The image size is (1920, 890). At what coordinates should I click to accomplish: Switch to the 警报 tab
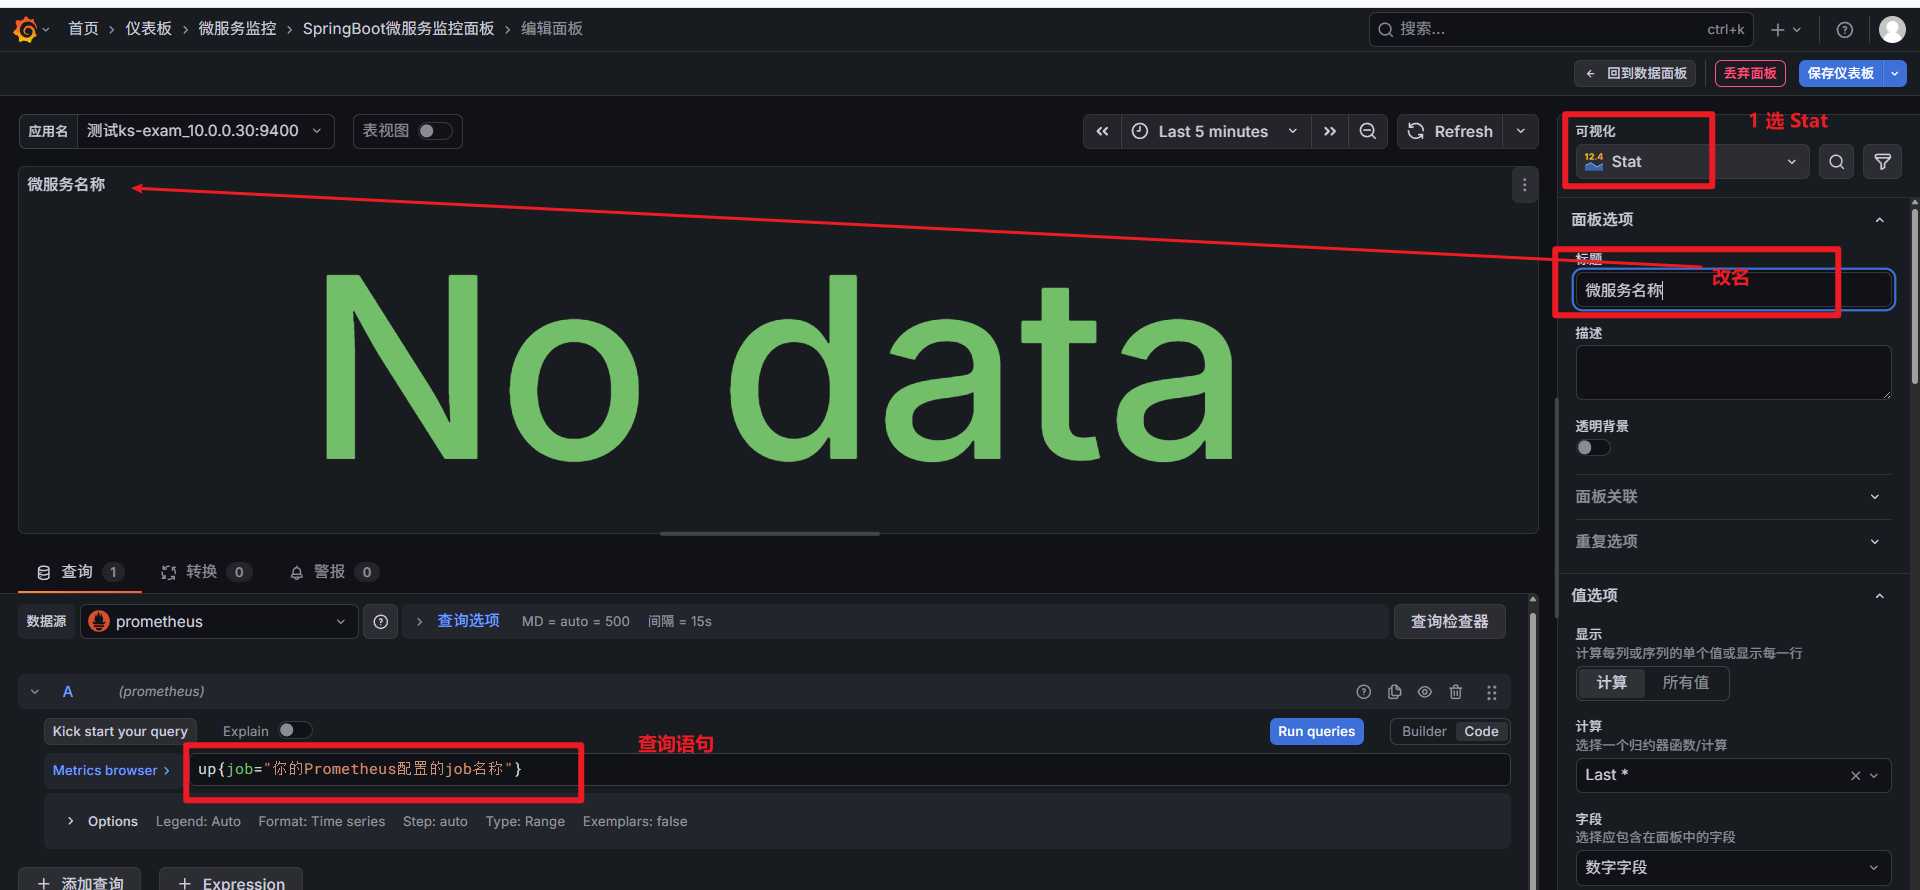click(333, 572)
